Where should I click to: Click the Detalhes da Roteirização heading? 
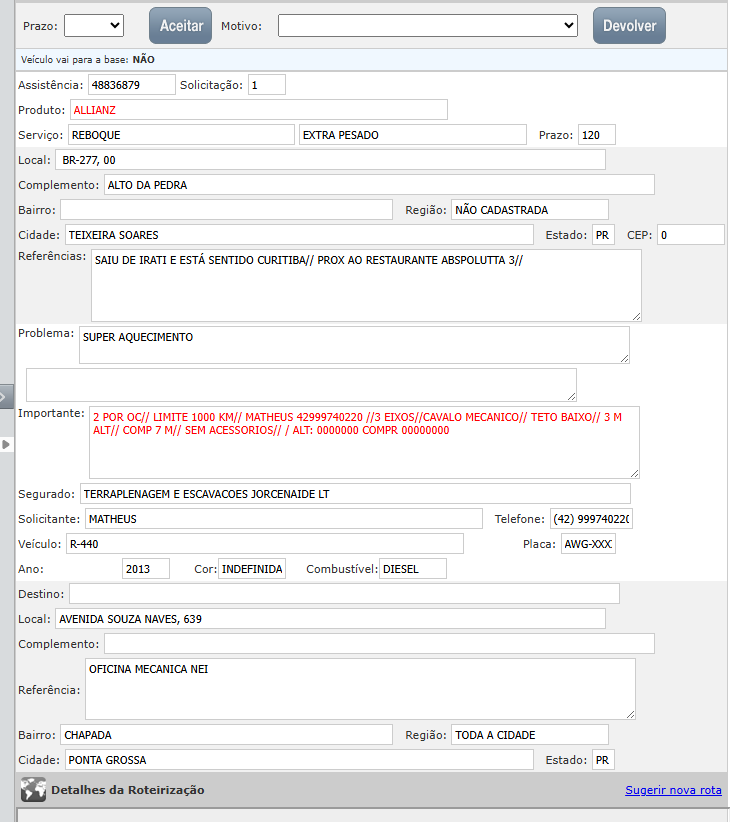pyautogui.click(x=128, y=790)
